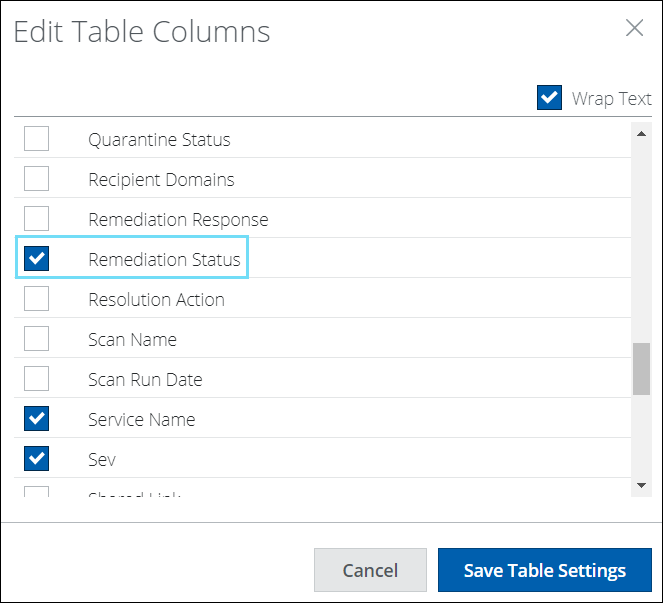Enable the Quarantine Status column checkbox
The image size is (663, 603).
37,139
